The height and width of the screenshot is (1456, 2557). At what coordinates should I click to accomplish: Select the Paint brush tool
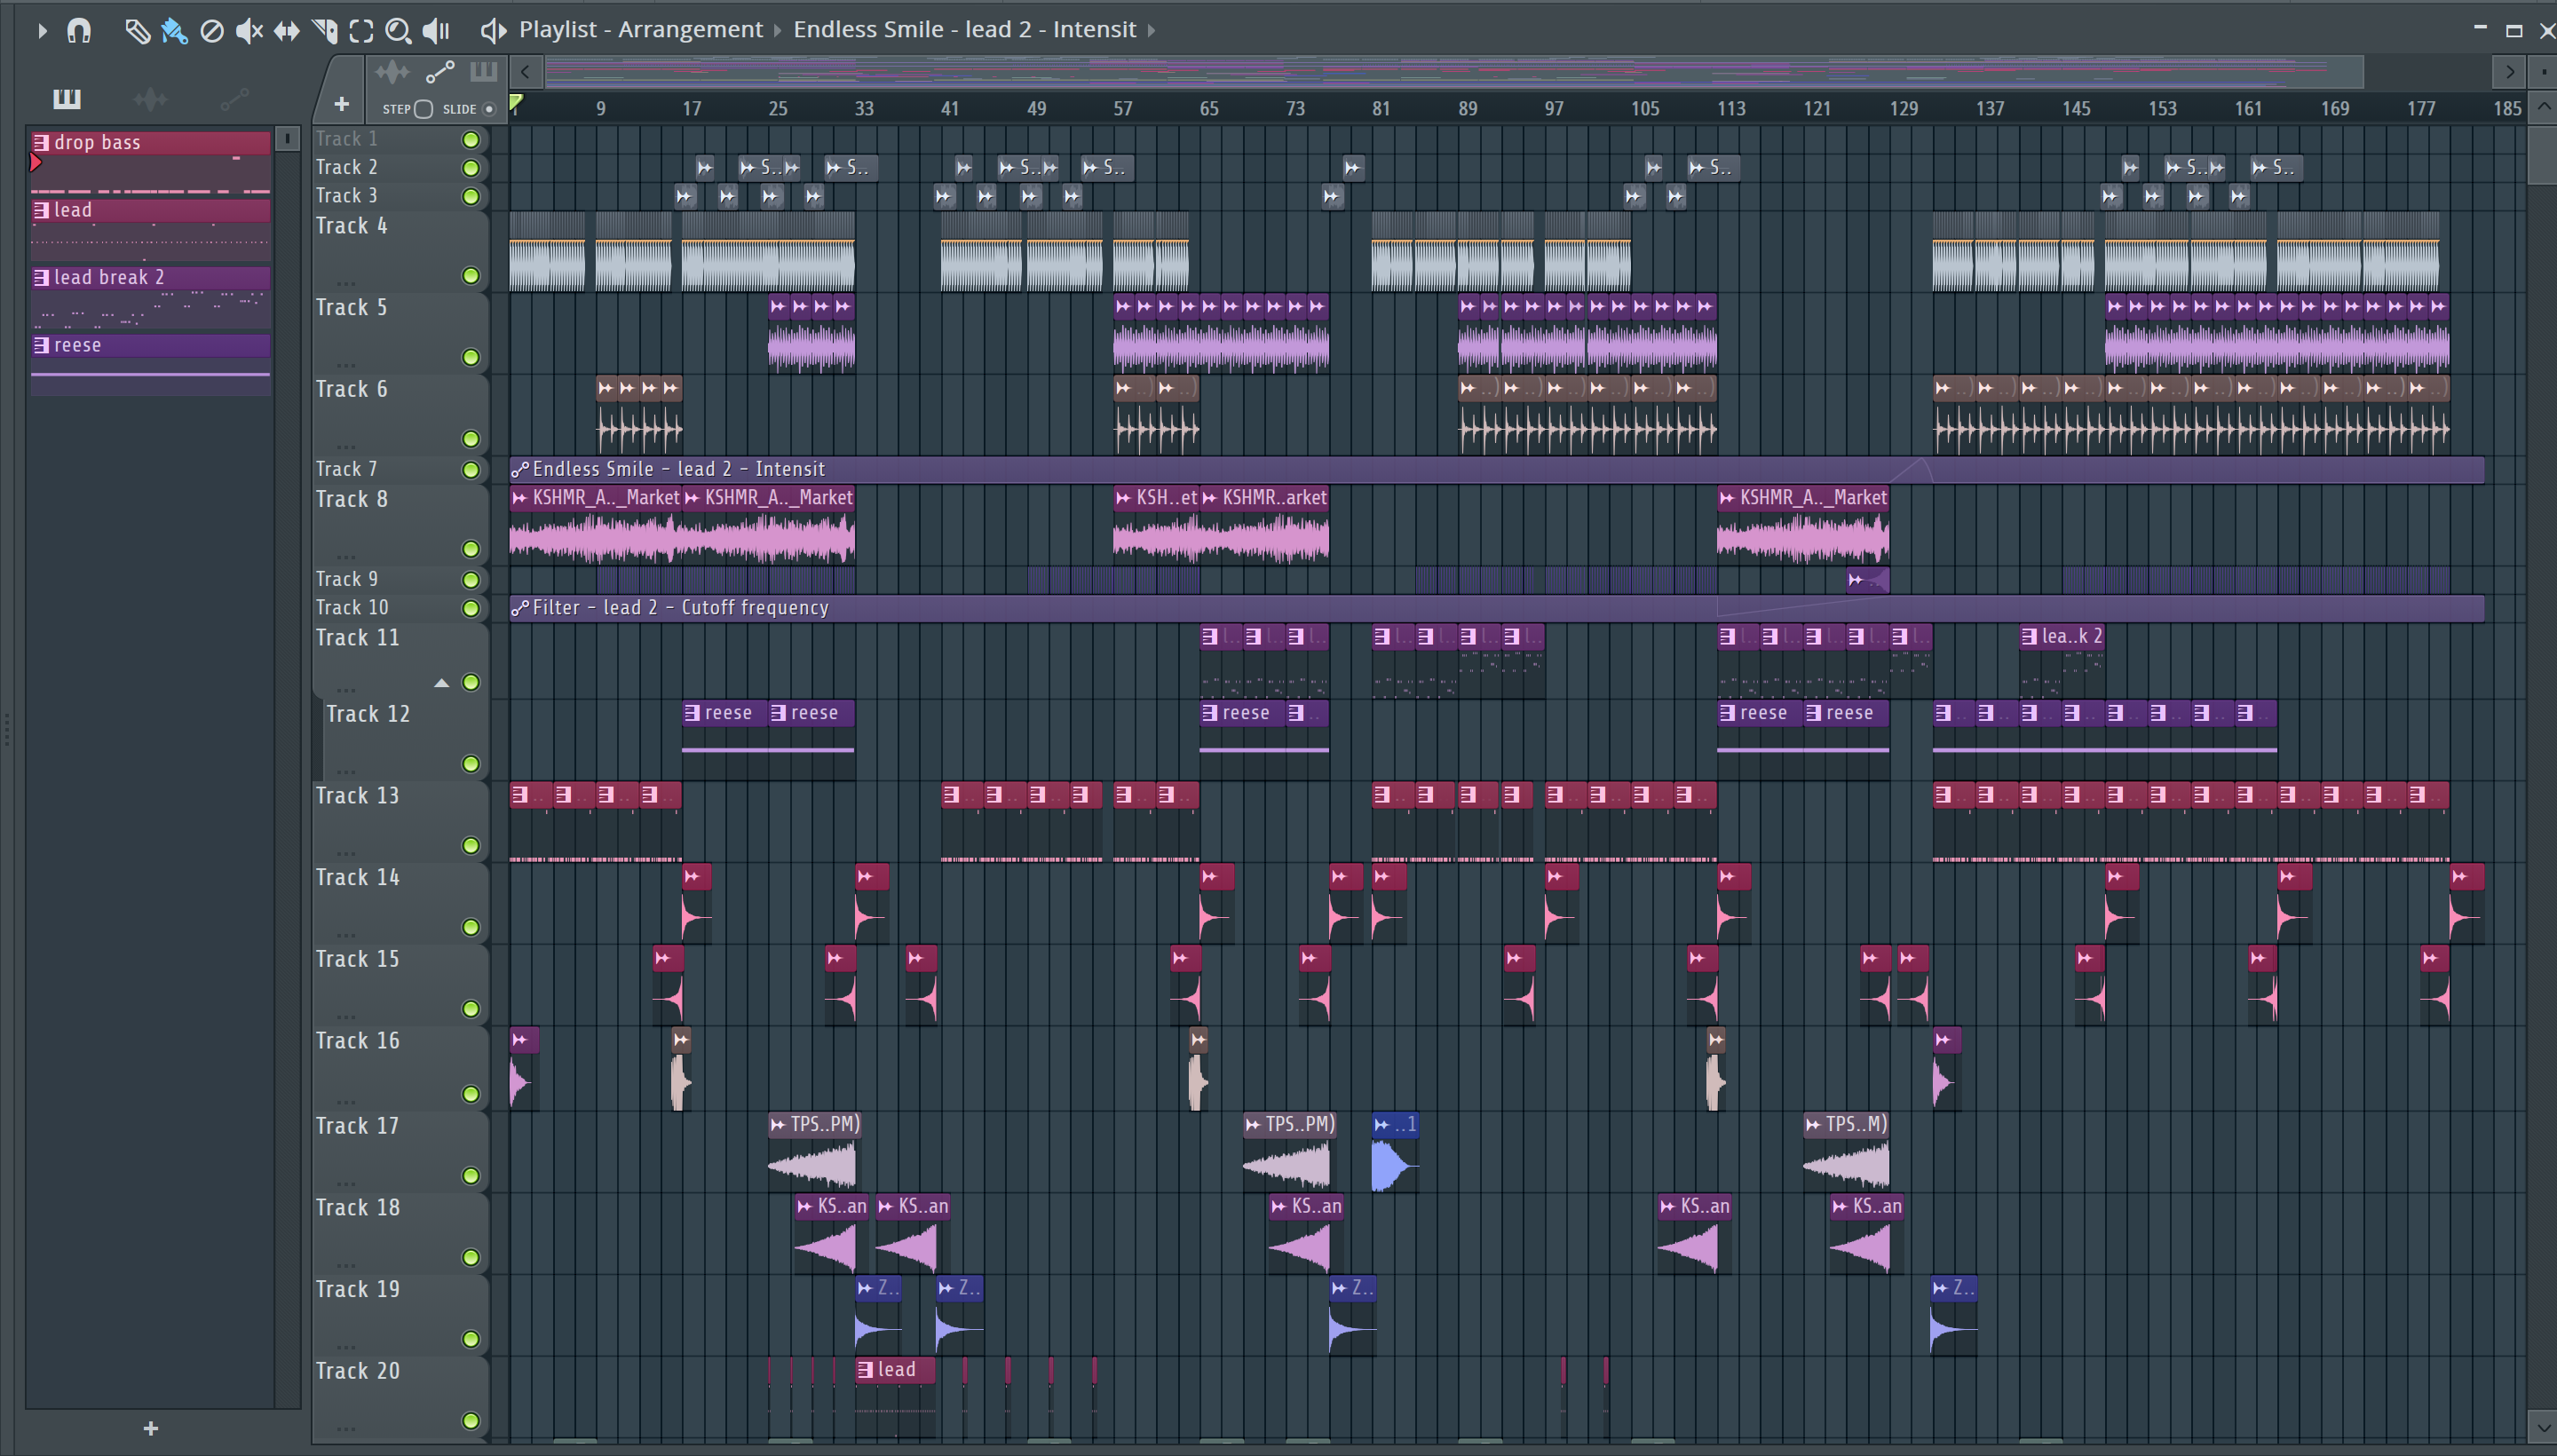(x=174, y=31)
